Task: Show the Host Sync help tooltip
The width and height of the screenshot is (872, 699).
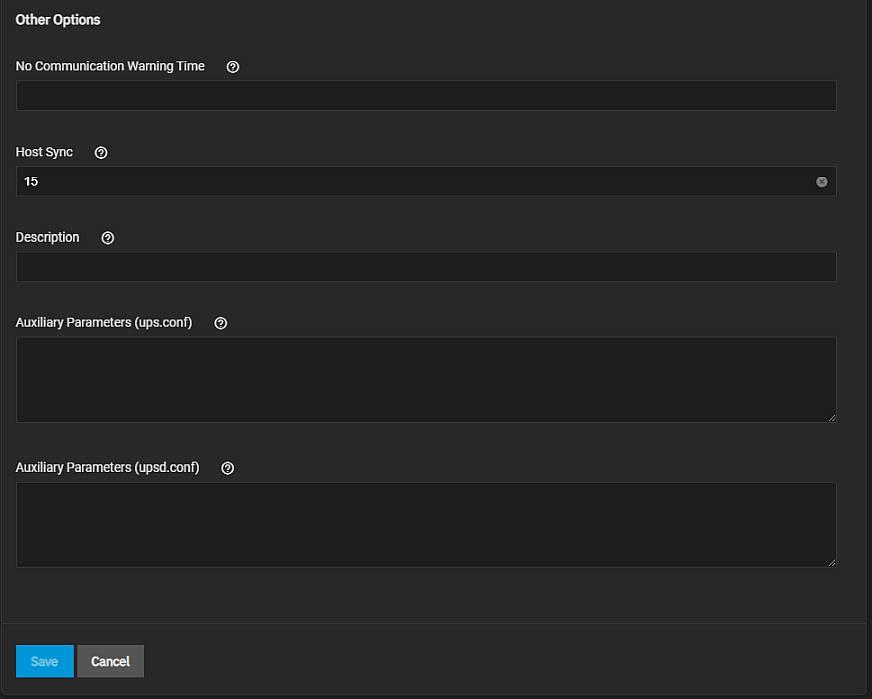Action: [x=101, y=152]
